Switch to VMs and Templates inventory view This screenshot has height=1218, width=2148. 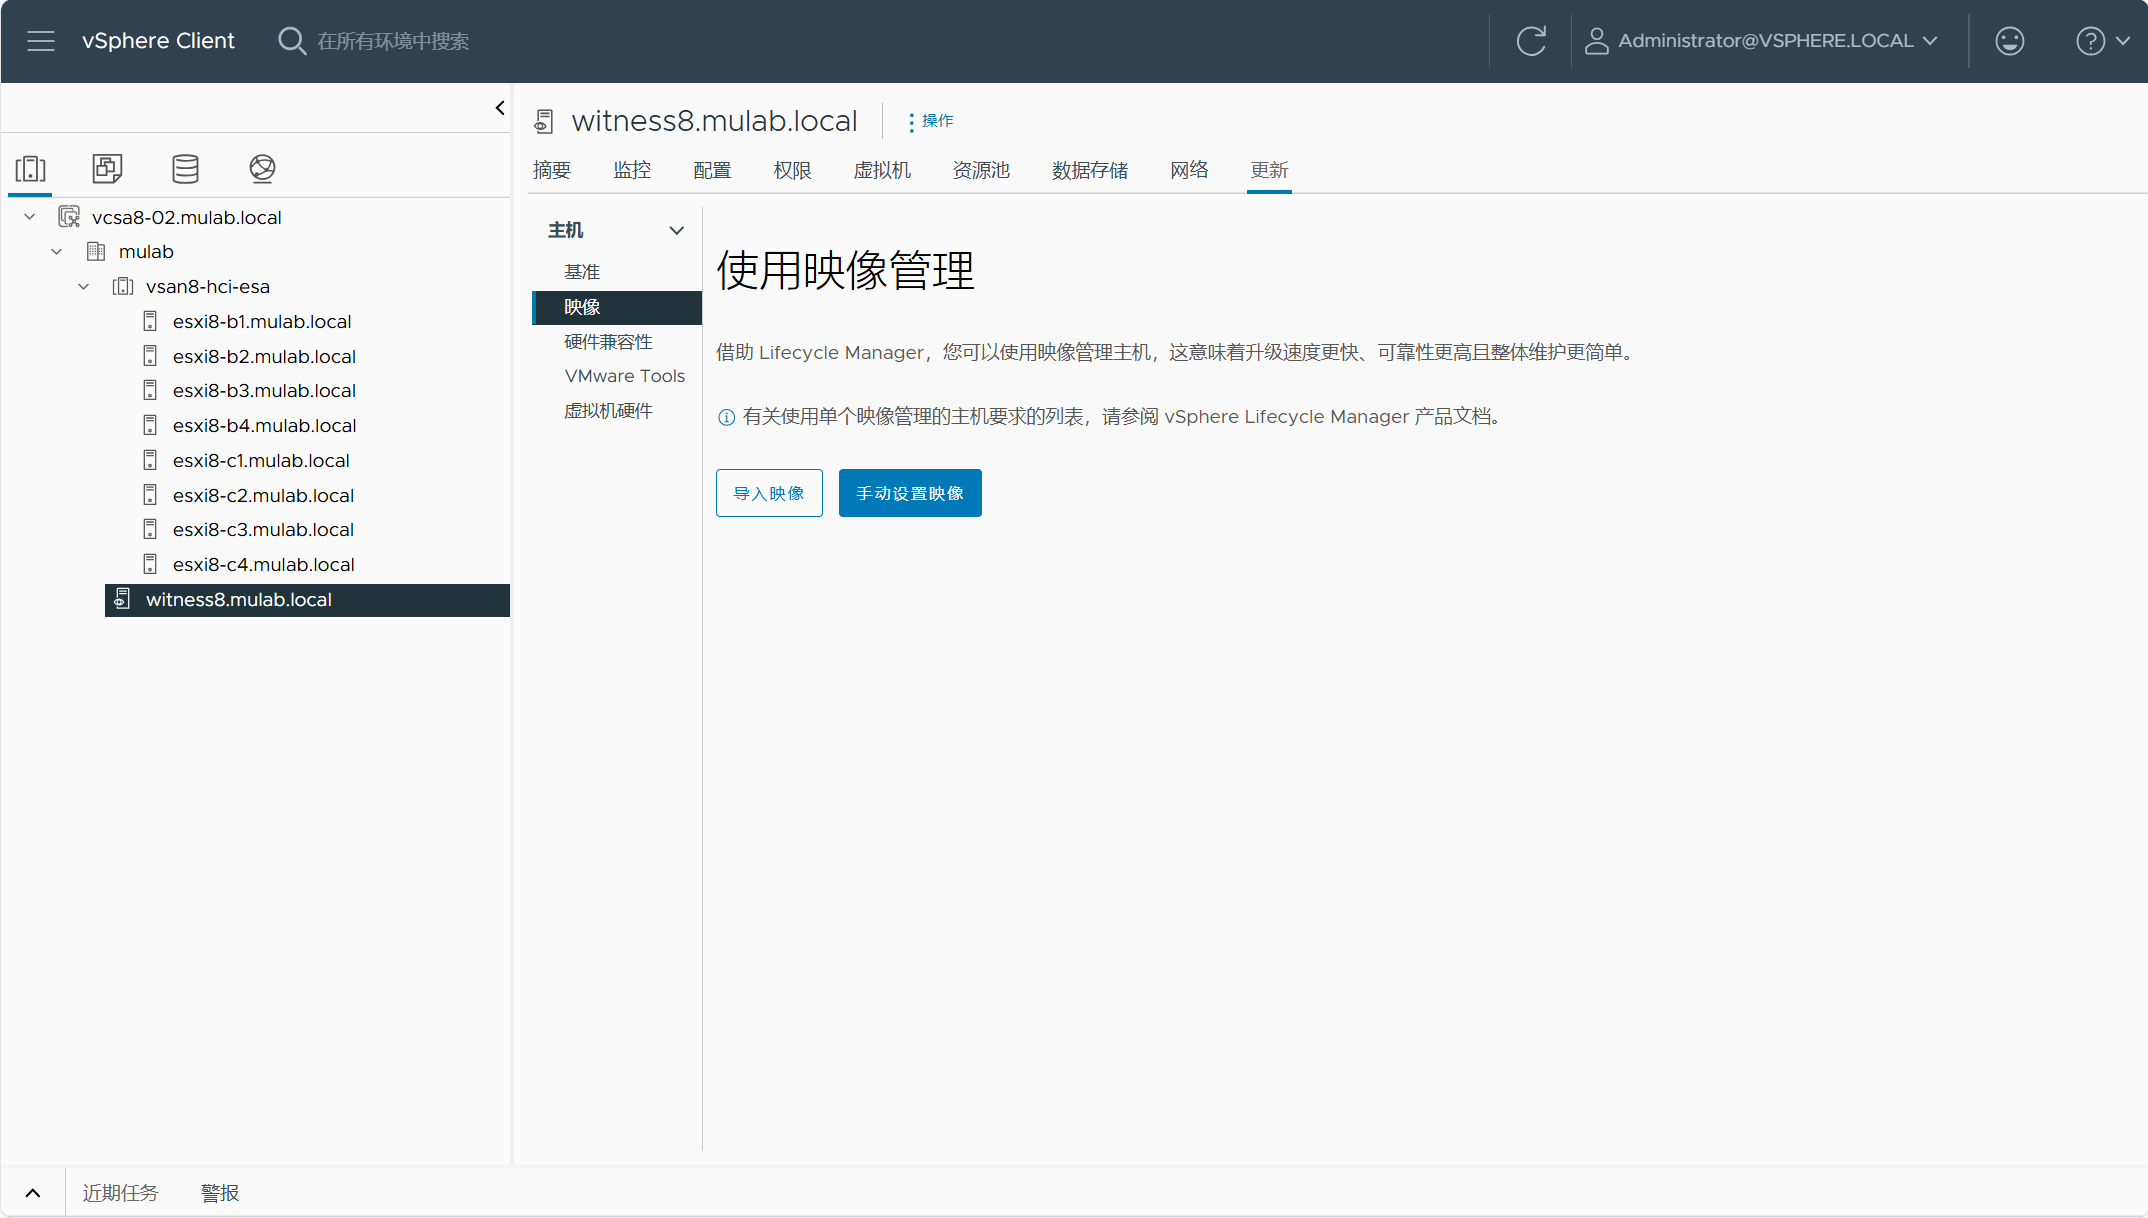pyautogui.click(x=108, y=168)
